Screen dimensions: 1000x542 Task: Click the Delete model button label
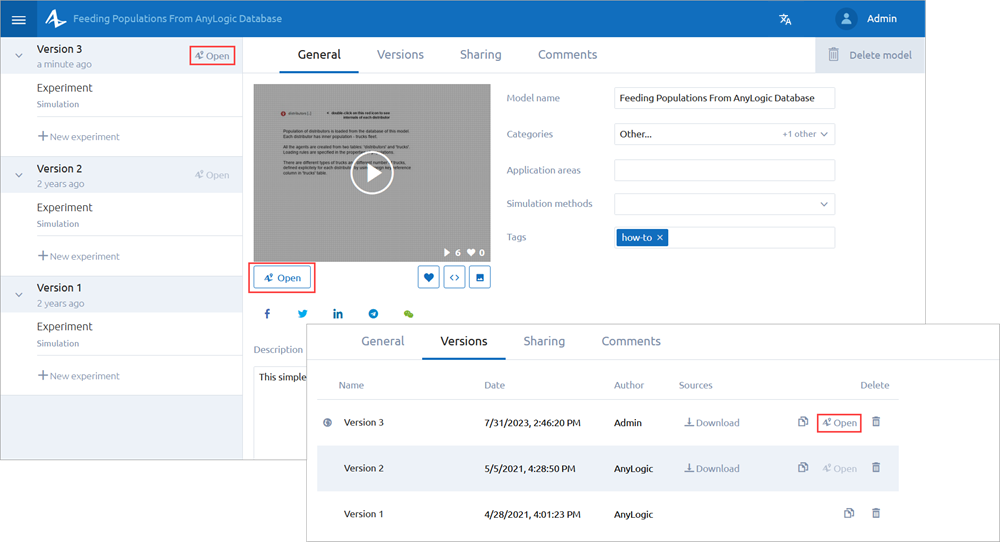pos(880,55)
